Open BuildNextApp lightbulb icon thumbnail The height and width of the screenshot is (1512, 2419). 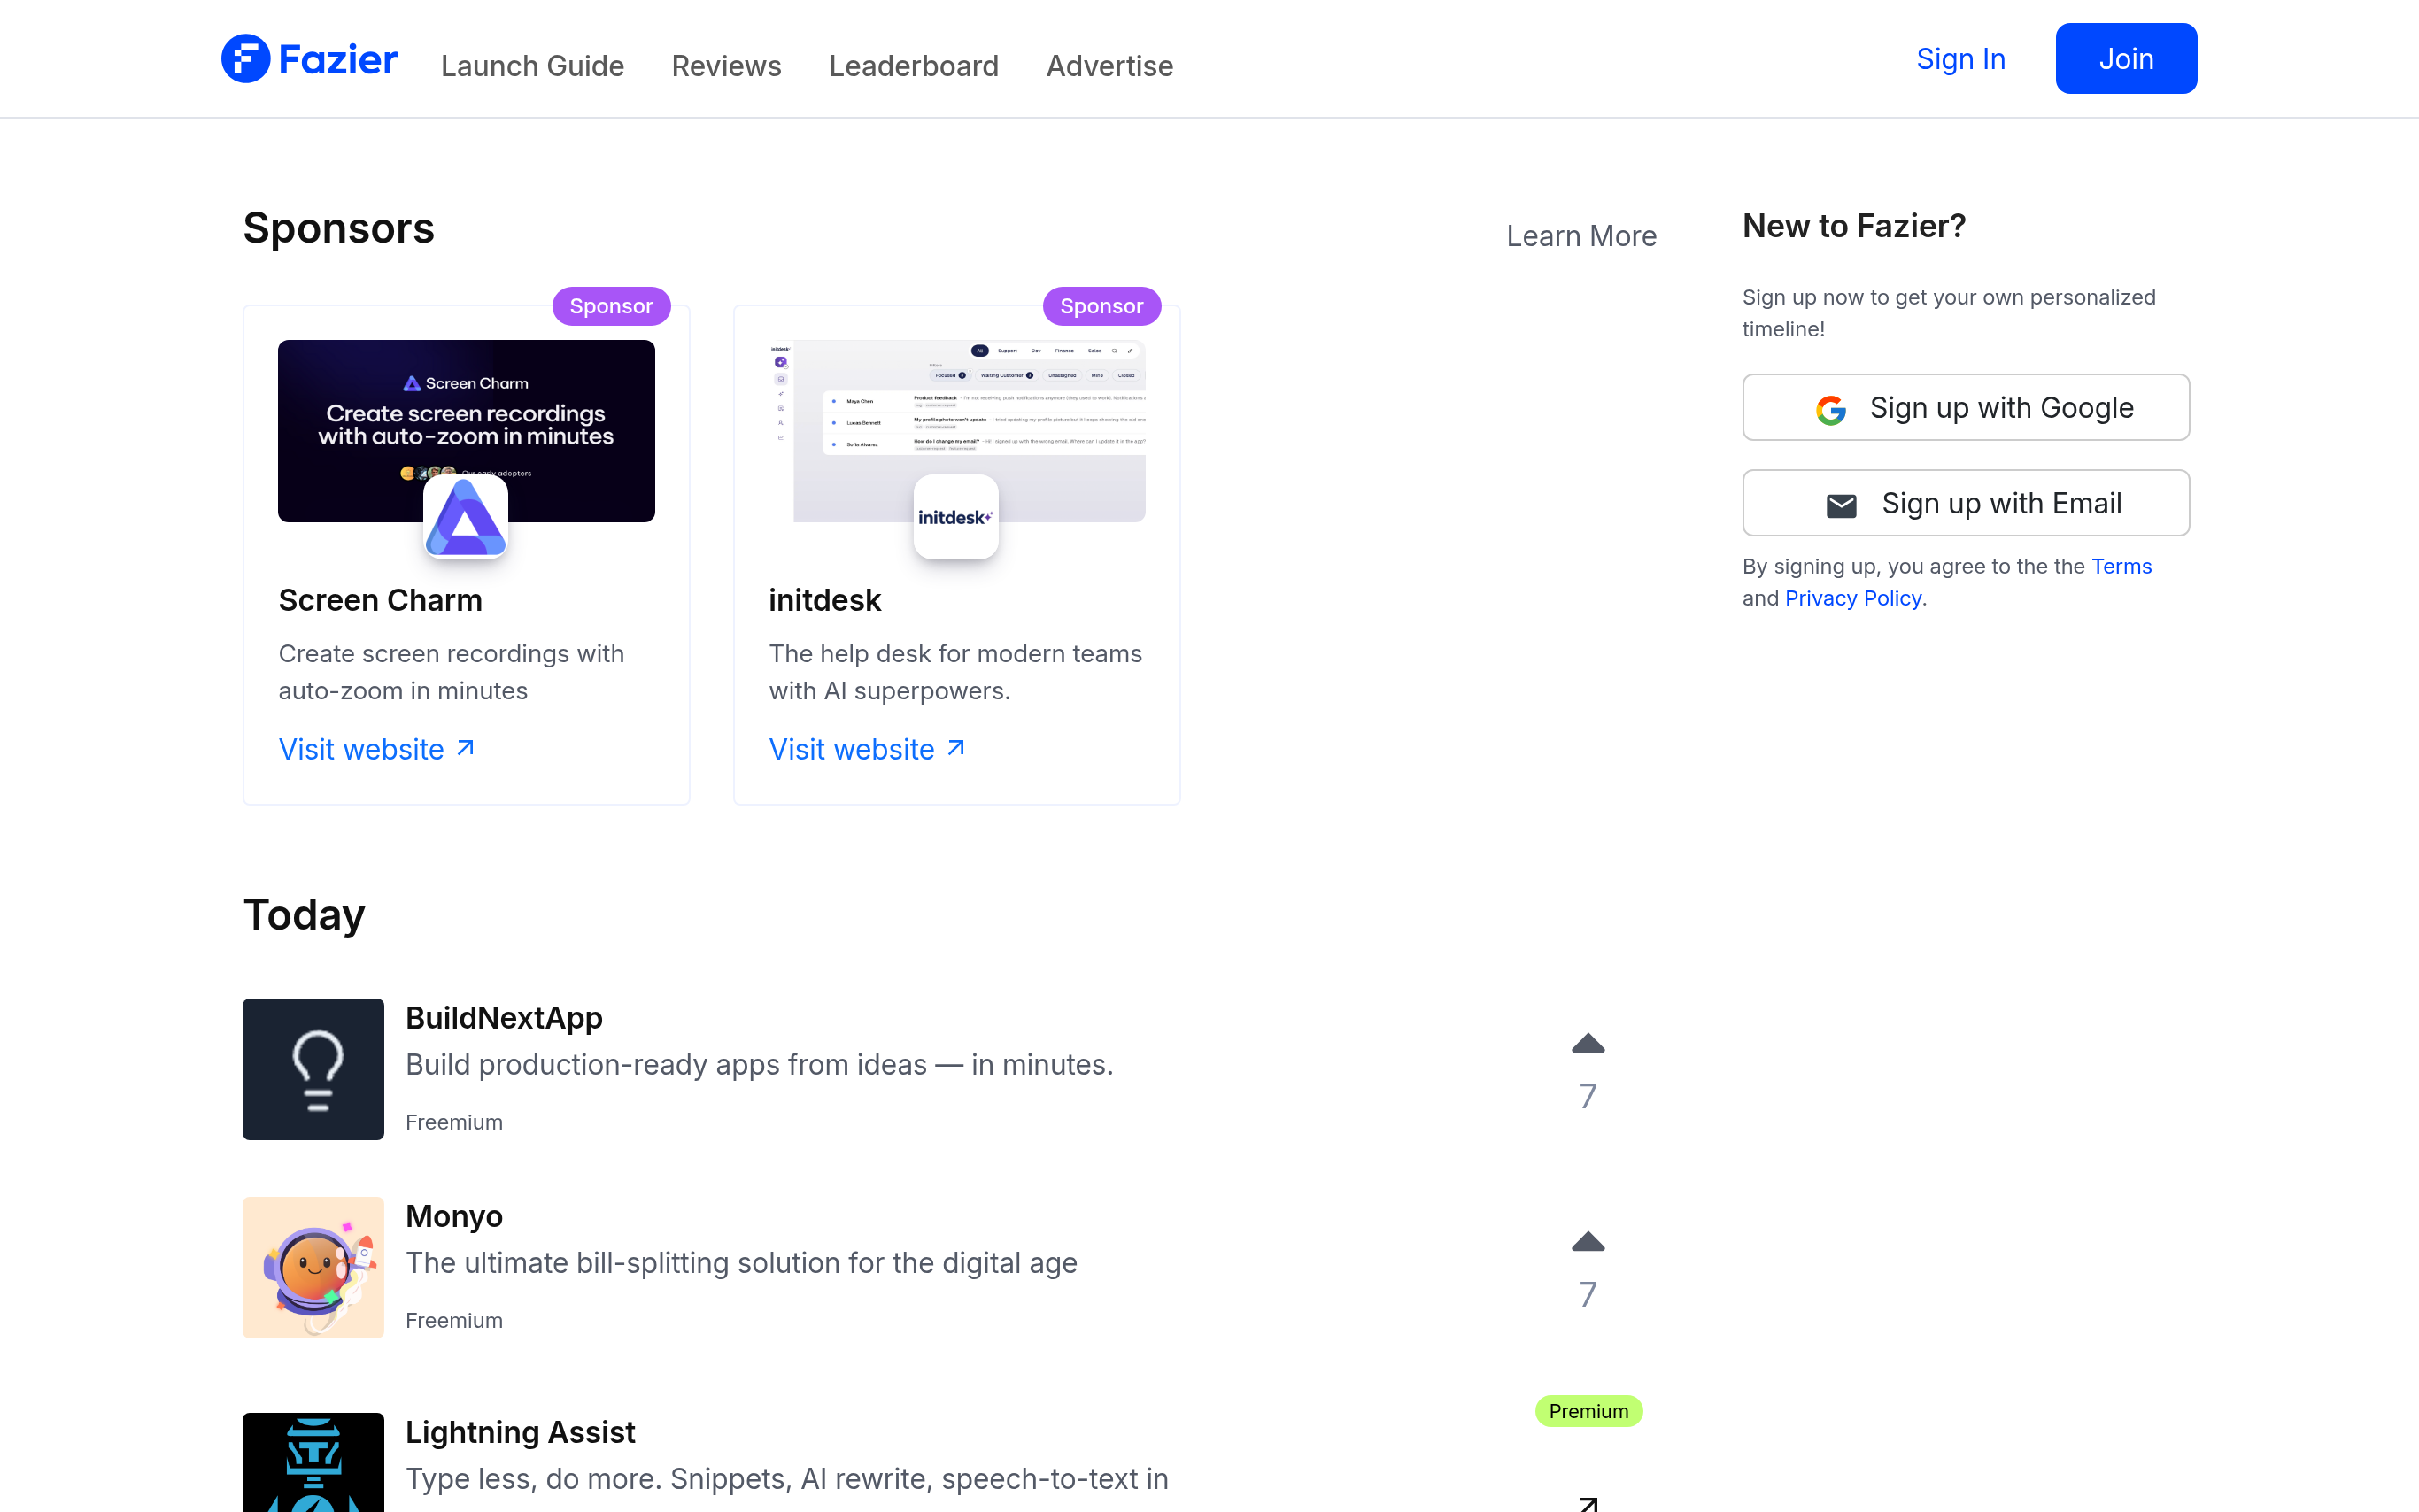click(313, 1069)
